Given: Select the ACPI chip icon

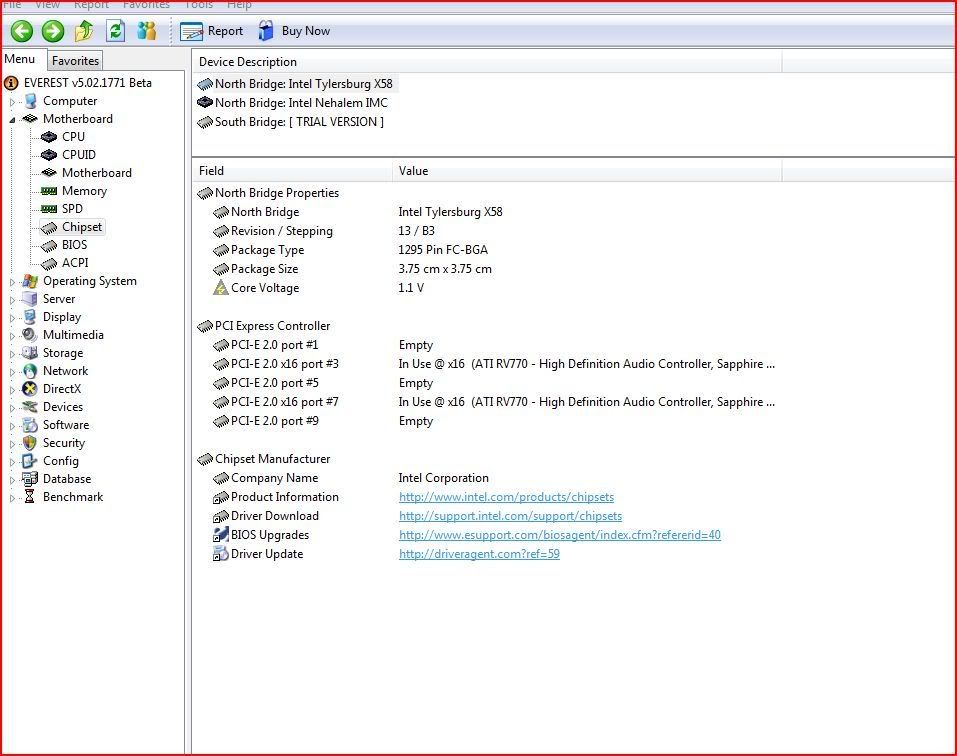Looking at the screenshot, I should tap(49, 264).
